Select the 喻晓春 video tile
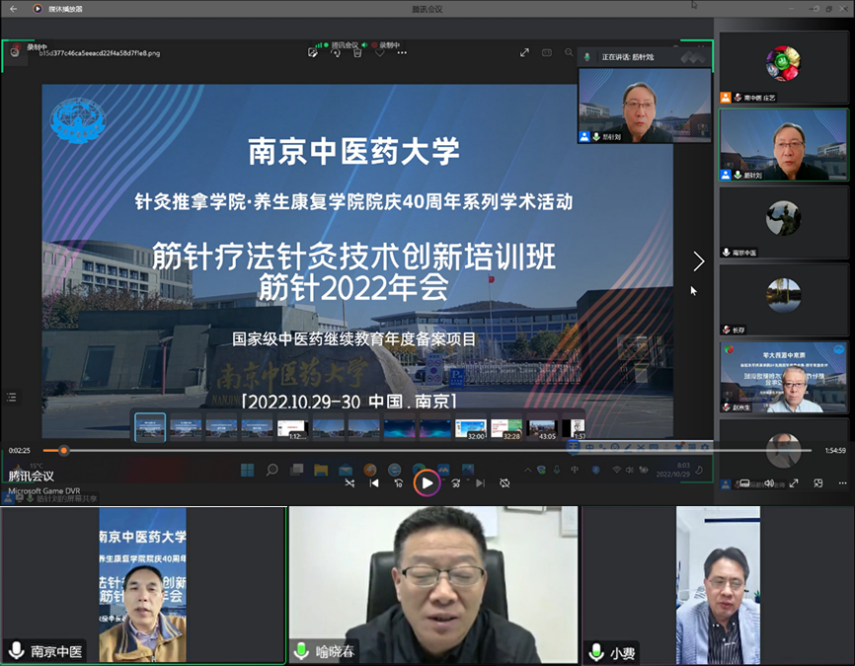This screenshot has width=855, height=666. tap(433, 585)
